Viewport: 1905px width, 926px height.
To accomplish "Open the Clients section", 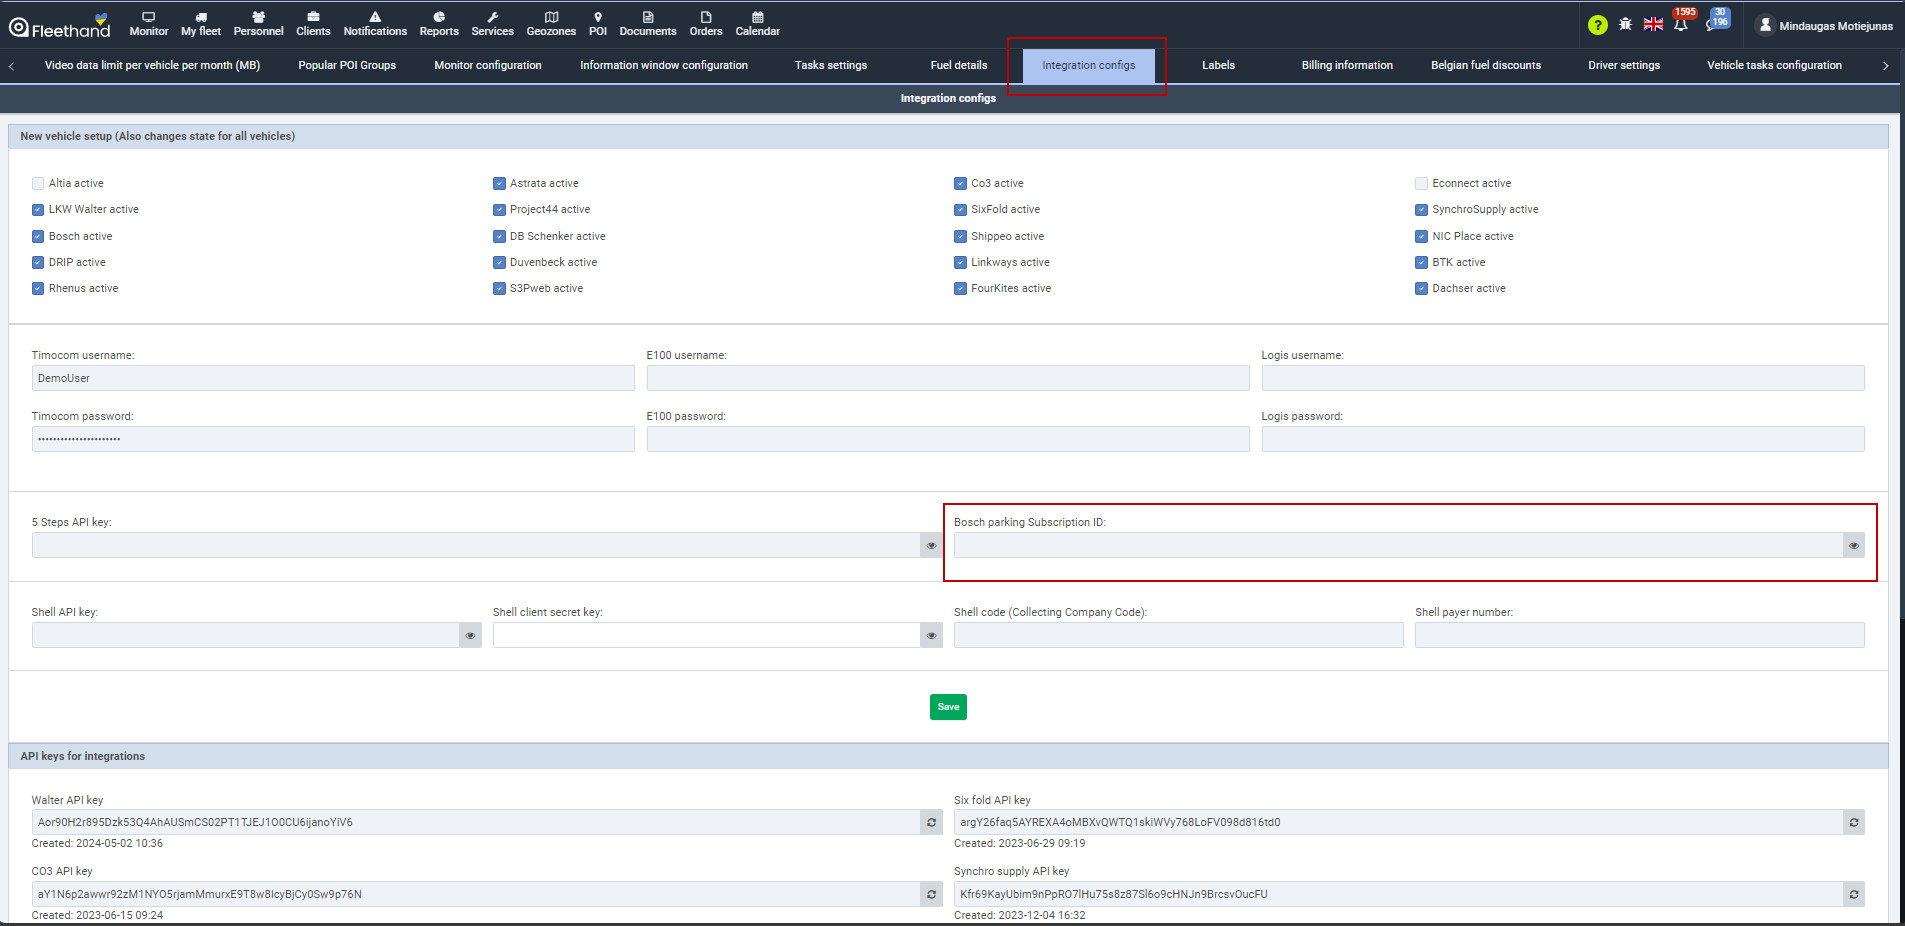I will coord(313,24).
